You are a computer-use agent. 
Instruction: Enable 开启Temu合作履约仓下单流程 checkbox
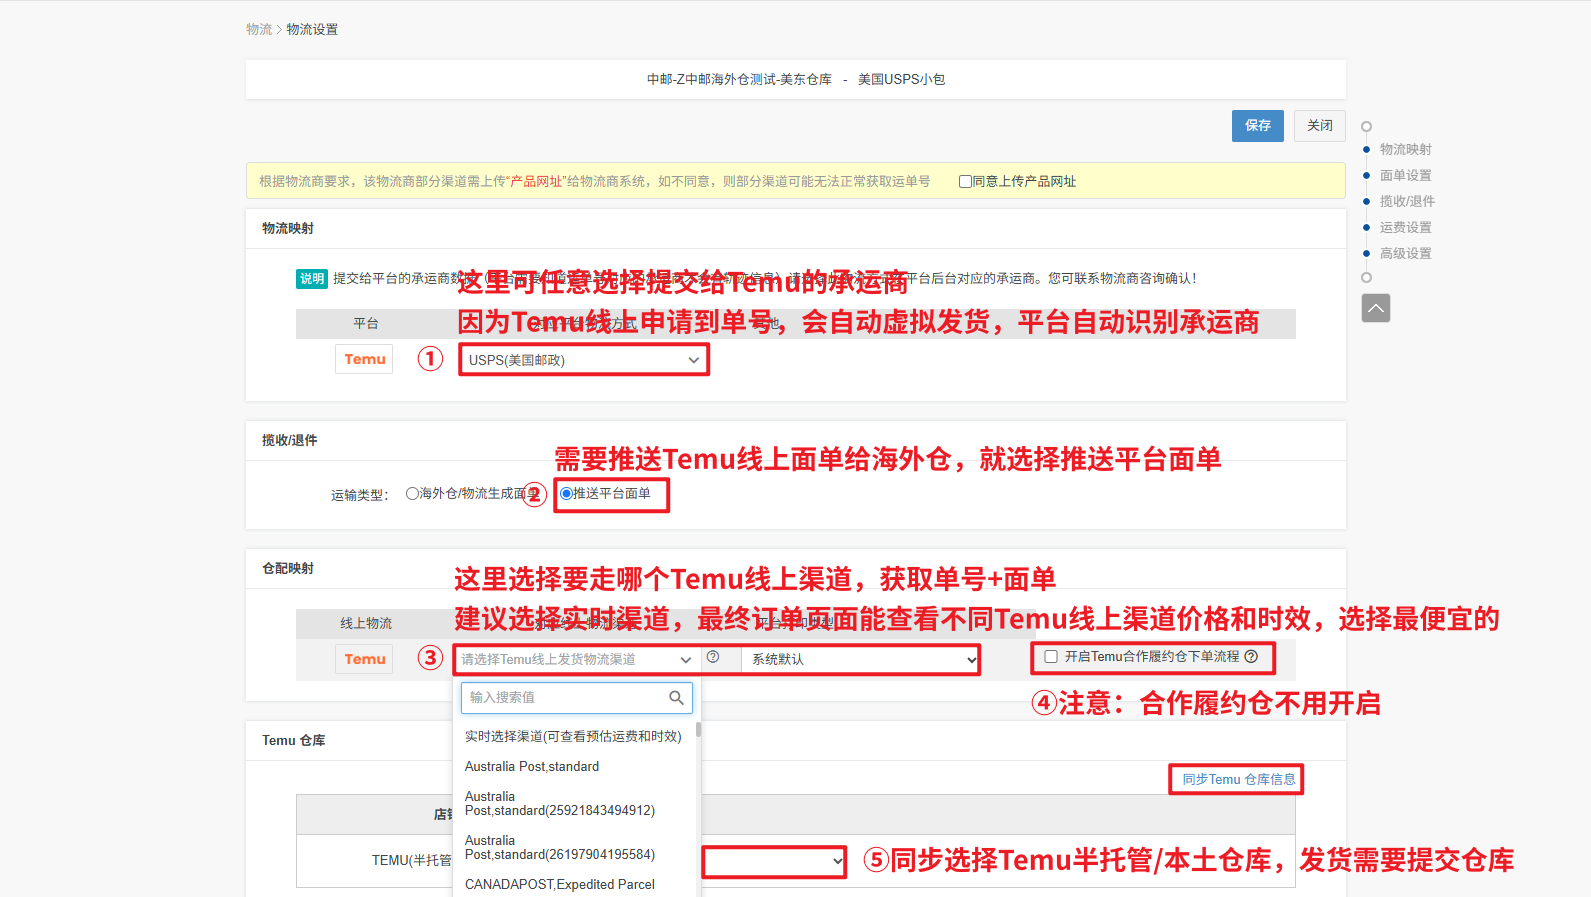click(1051, 657)
